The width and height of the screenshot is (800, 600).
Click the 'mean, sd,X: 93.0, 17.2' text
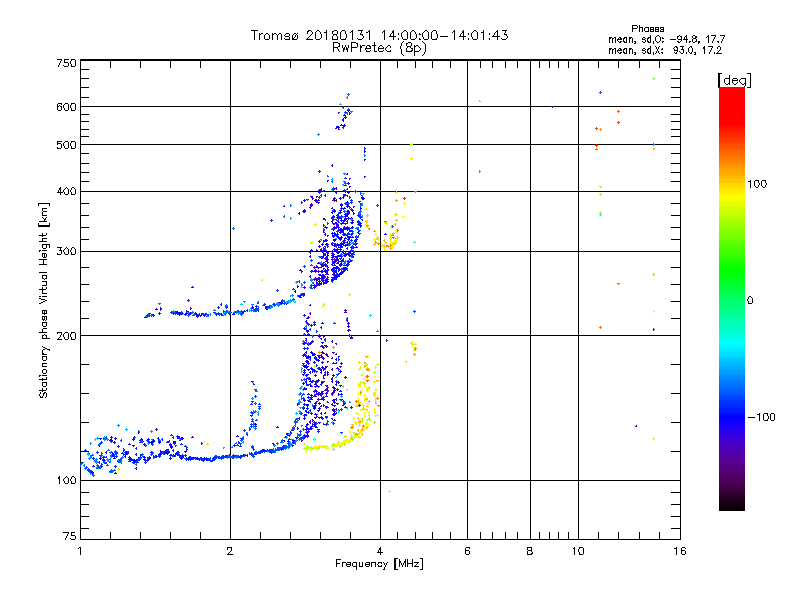tap(665, 50)
